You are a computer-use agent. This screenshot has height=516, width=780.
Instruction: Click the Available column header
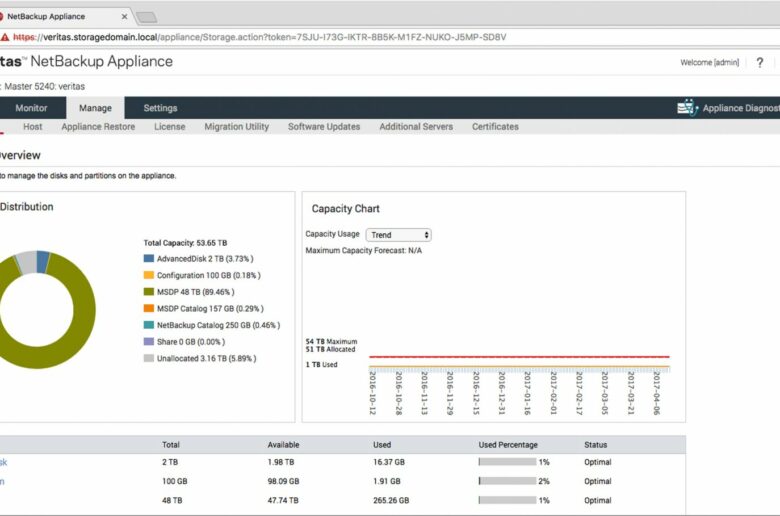(284, 445)
